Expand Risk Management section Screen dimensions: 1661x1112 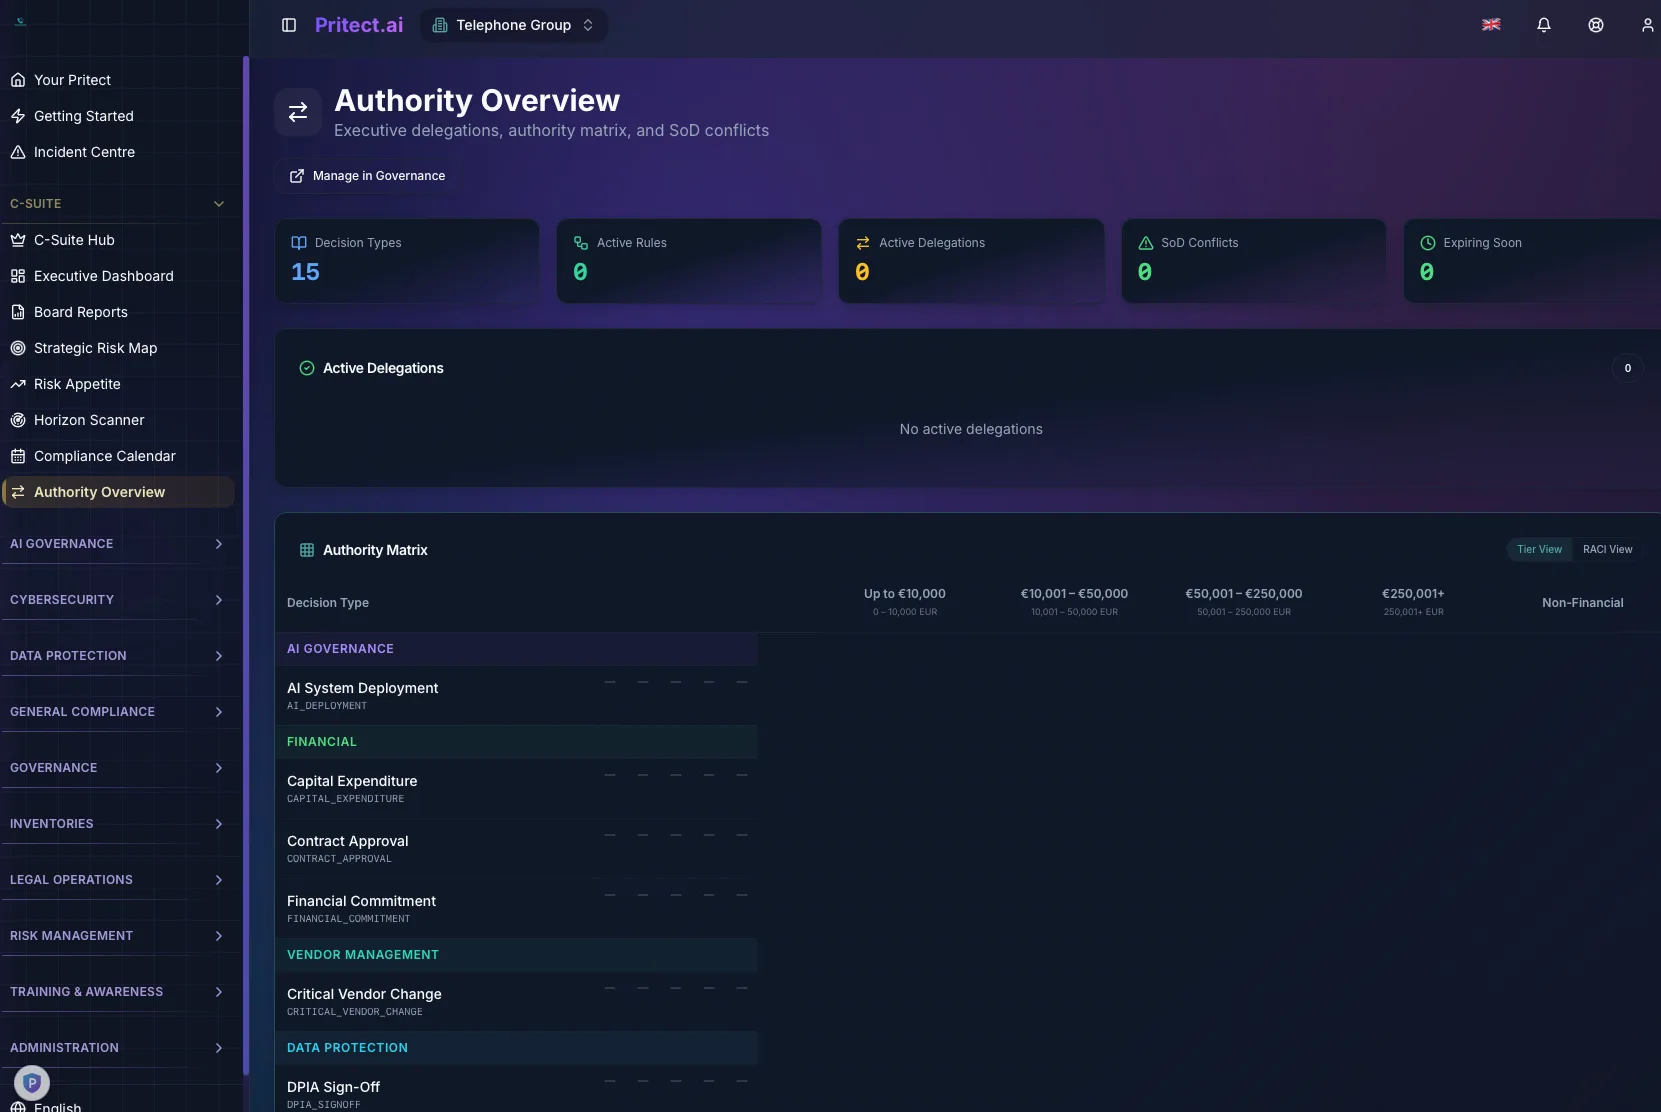pos(118,936)
